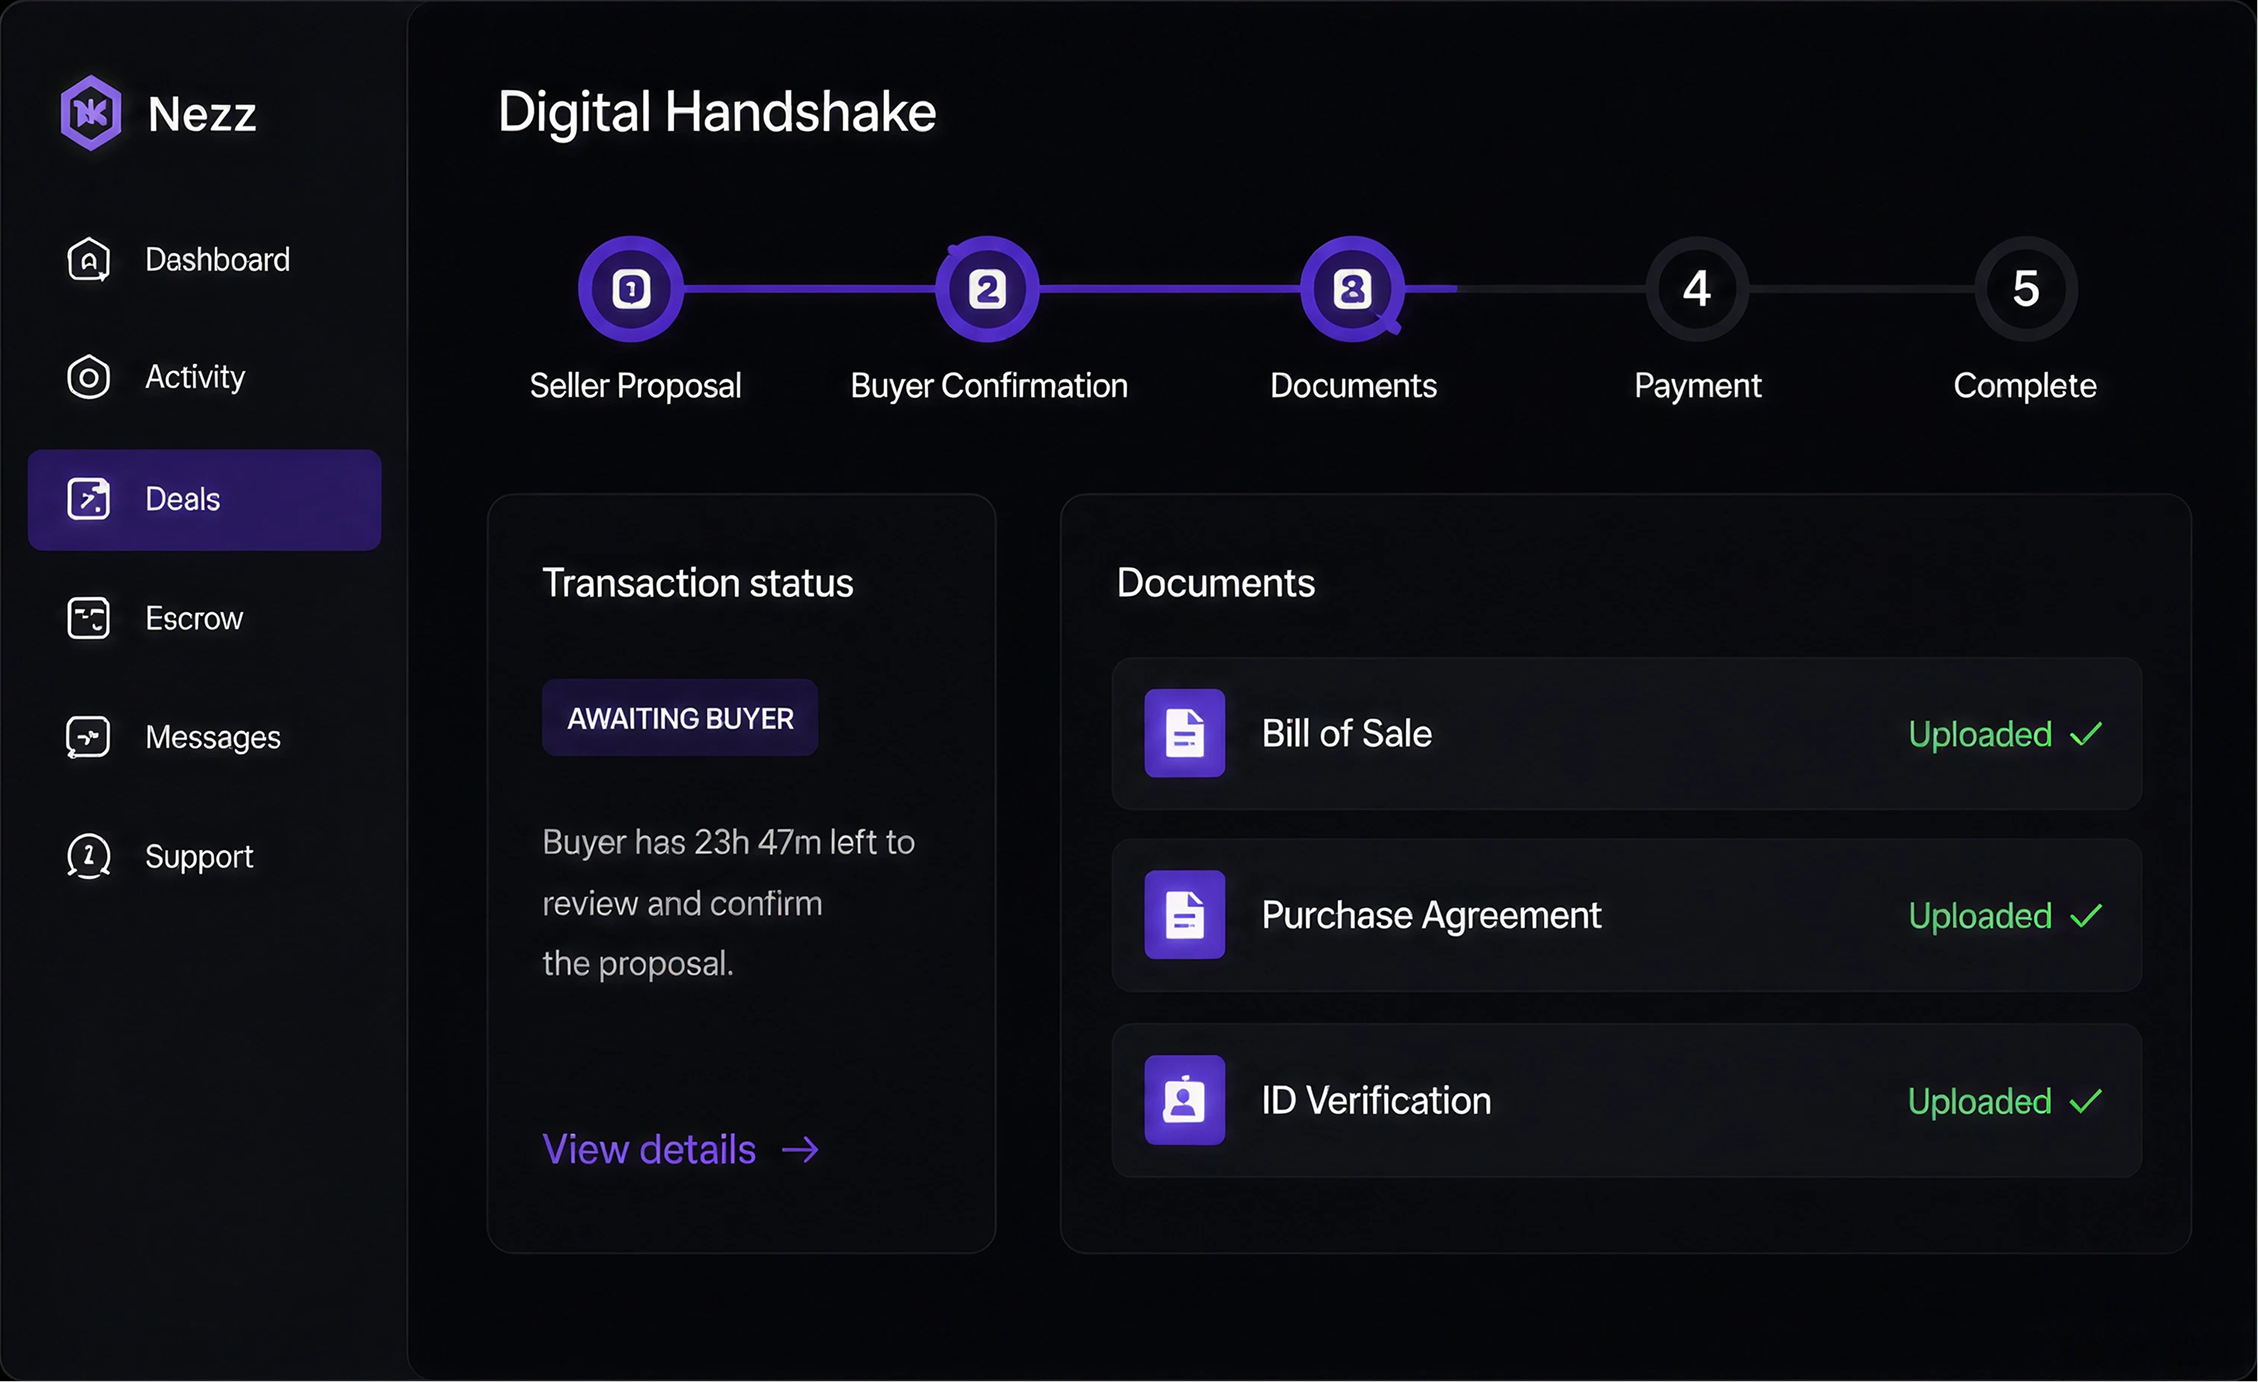Click the Purchase Agreement document icon
Screen dimensions: 2258x1382
1185,915
